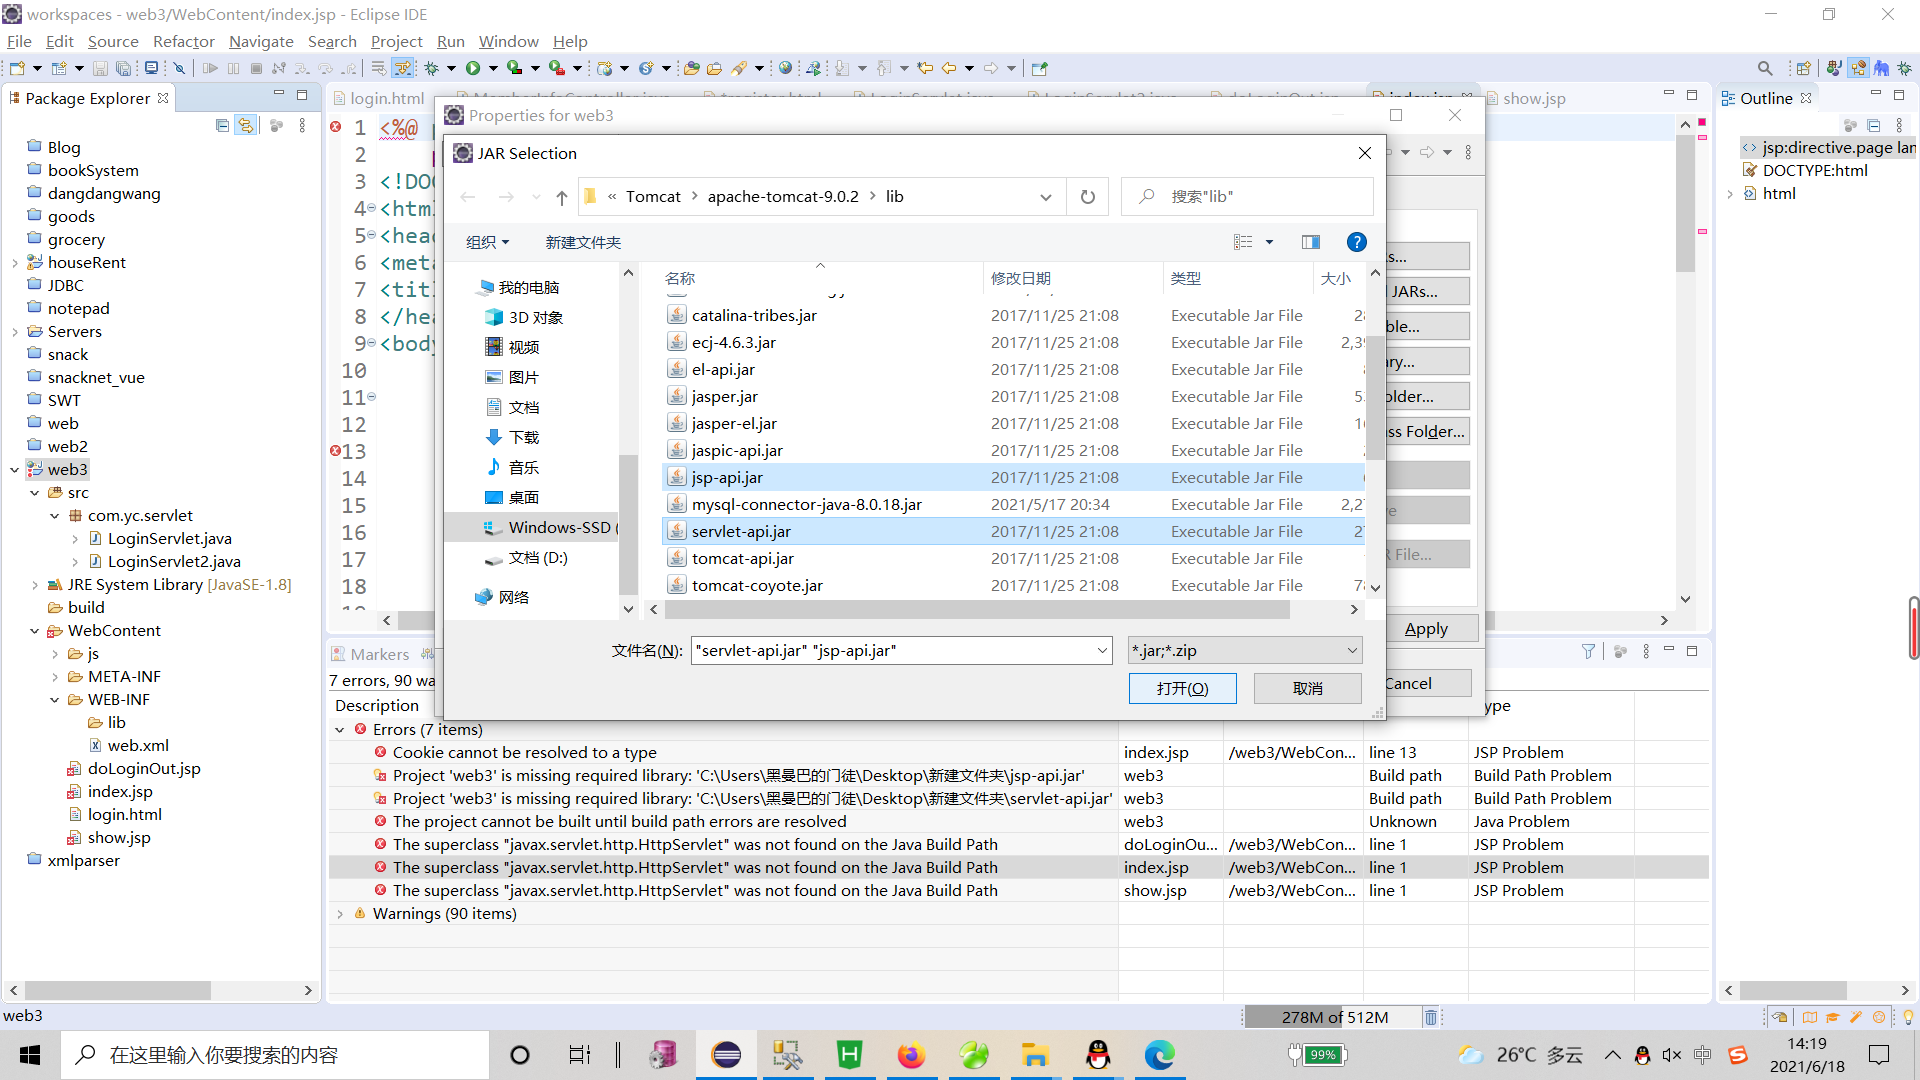Screen dimensions: 1920x1080
Task: Click the Open Type toolbar icon
Action: (x=692, y=68)
